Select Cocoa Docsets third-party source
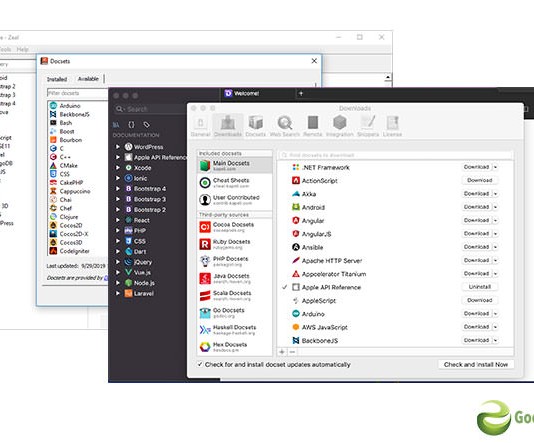Viewport: 534px width, 443px height. point(235,227)
